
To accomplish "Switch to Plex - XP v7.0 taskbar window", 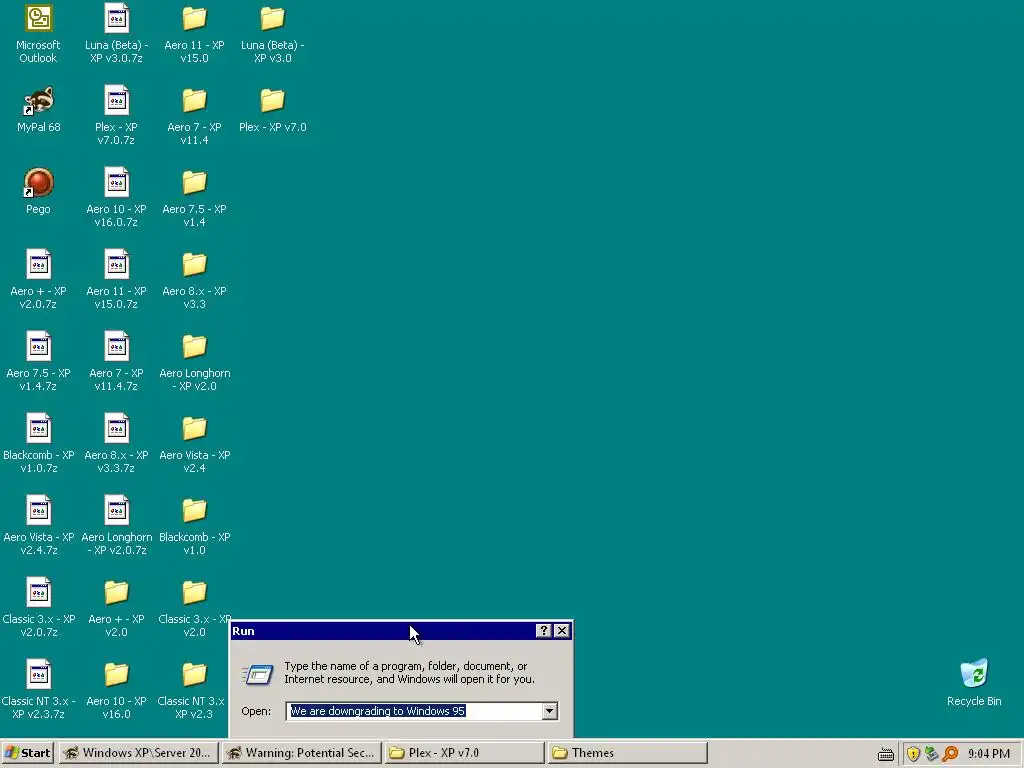I will (x=464, y=753).
